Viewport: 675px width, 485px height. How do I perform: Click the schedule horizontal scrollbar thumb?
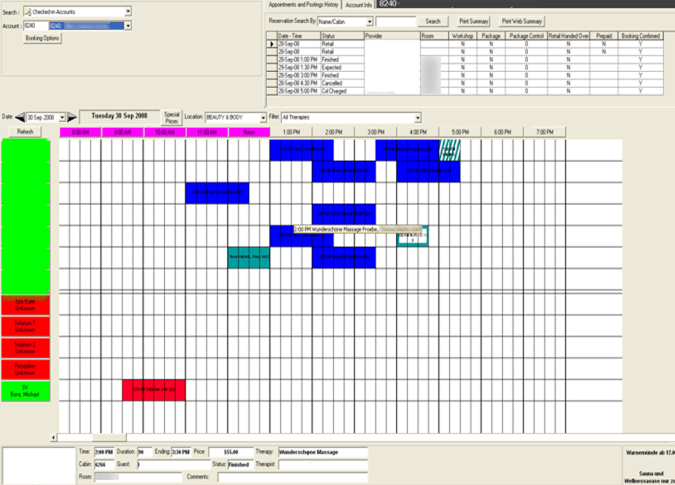(x=109, y=438)
